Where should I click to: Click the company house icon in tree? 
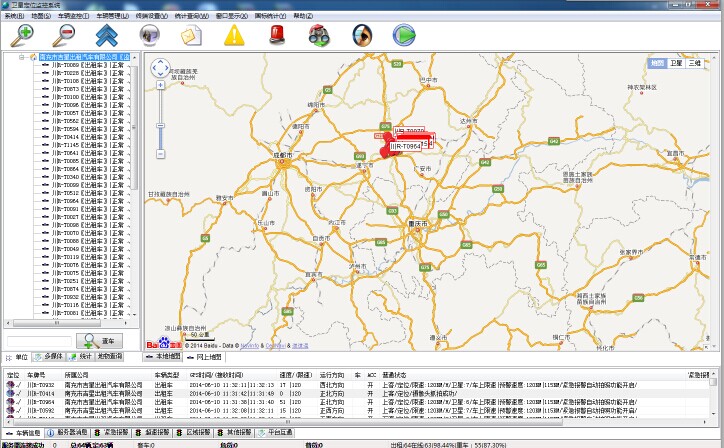point(33,57)
